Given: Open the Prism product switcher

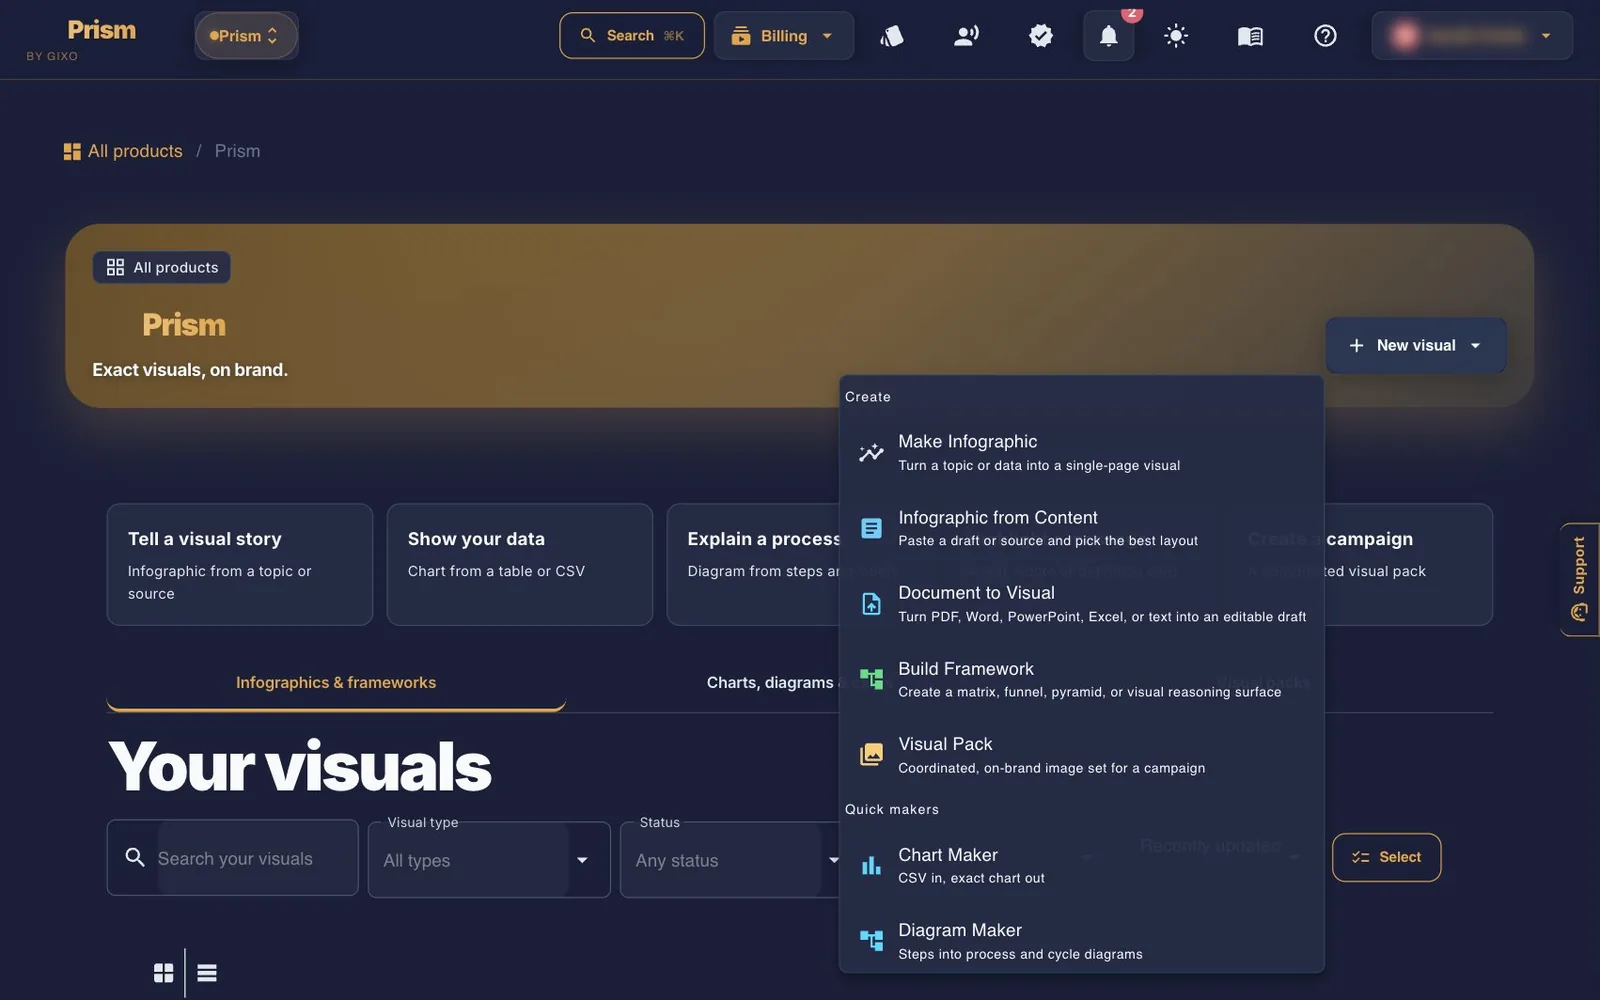Looking at the screenshot, I should [x=246, y=36].
